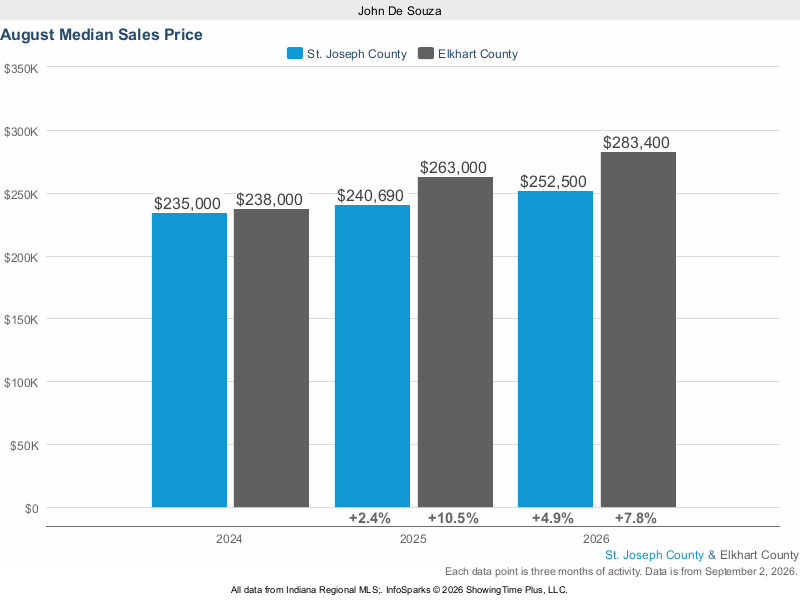Click the three months of activity note
This screenshot has width=800, height=600.
point(621,571)
